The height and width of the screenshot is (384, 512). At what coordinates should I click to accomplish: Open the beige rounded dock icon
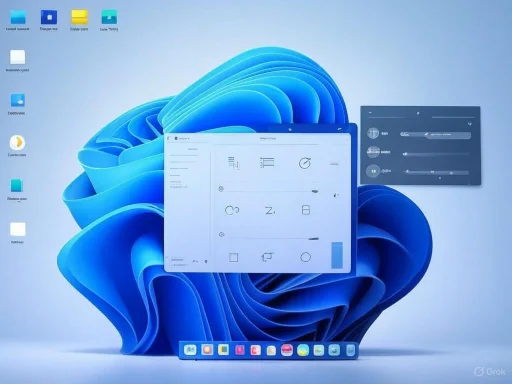click(x=271, y=350)
